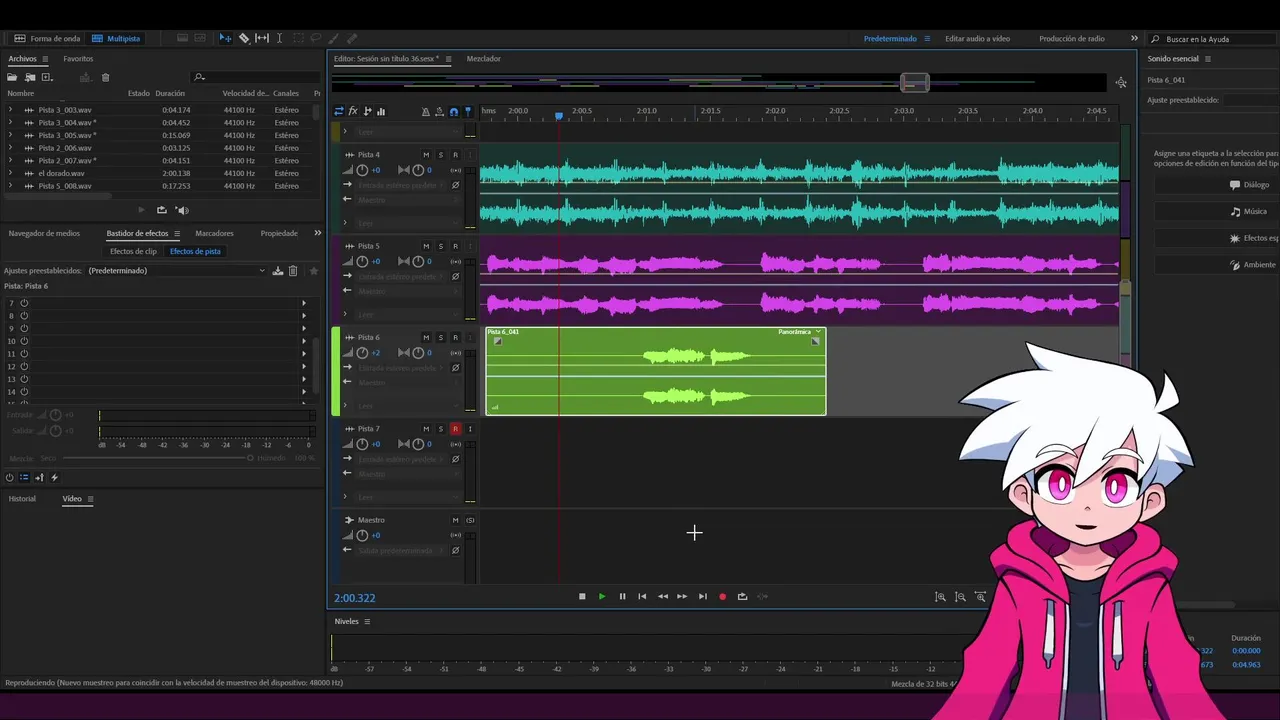The height and width of the screenshot is (720, 1280).
Task: Solo Pista 5
Action: coord(440,246)
